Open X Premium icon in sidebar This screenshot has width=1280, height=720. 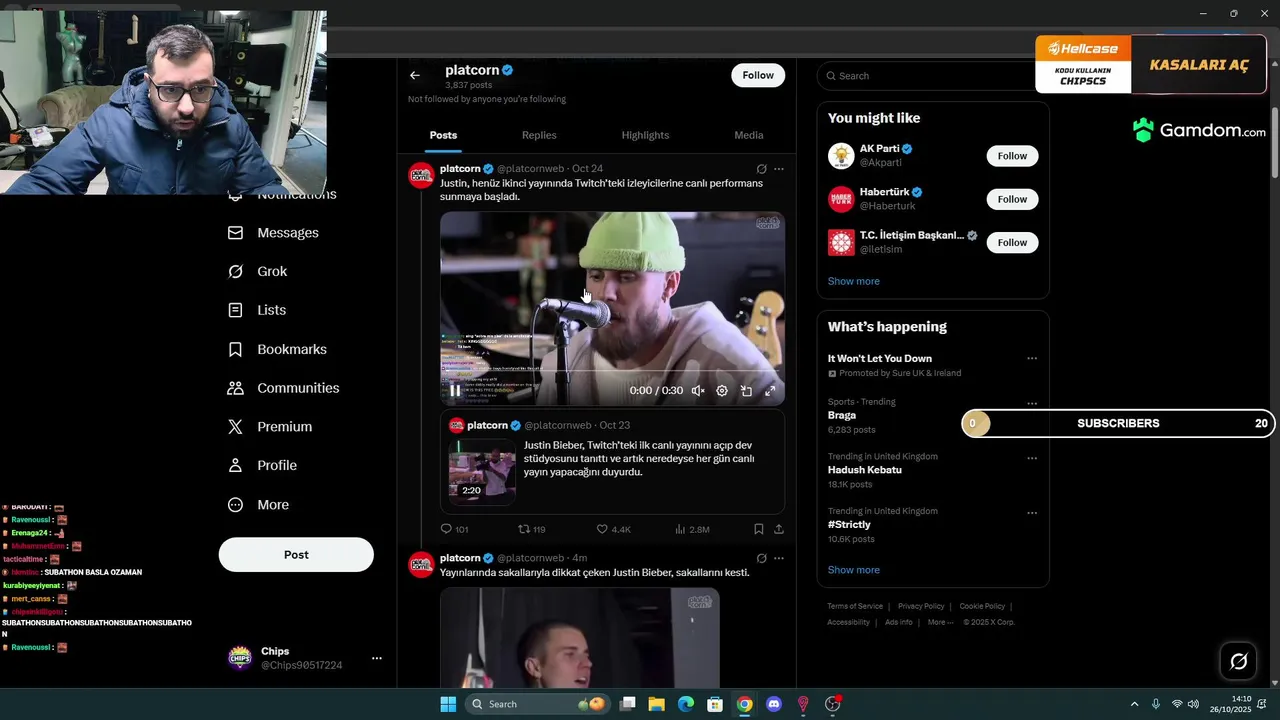[x=235, y=427]
